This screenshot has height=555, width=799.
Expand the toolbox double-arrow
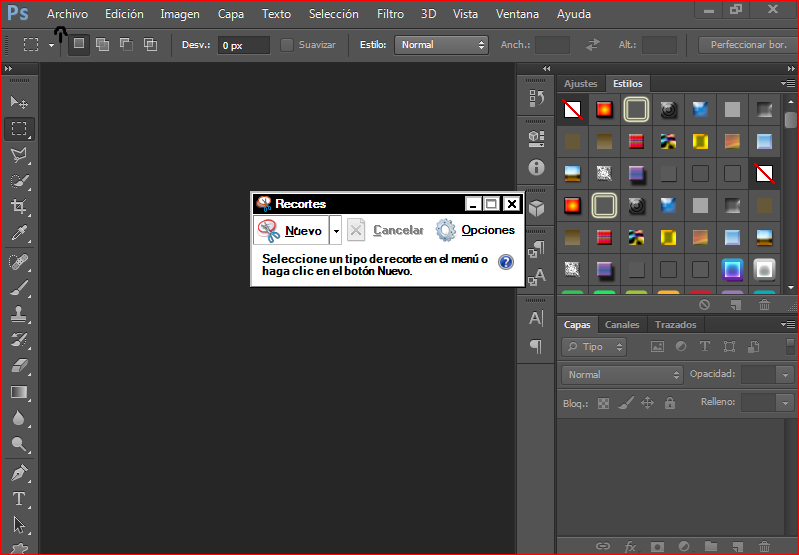pos(8,68)
